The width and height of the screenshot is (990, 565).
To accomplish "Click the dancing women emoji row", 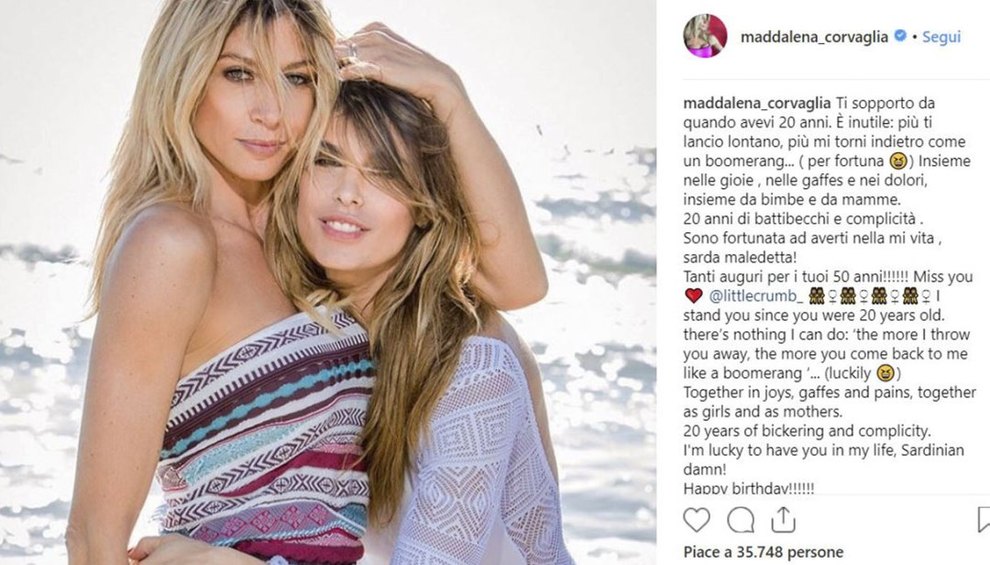I will tap(871, 295).
